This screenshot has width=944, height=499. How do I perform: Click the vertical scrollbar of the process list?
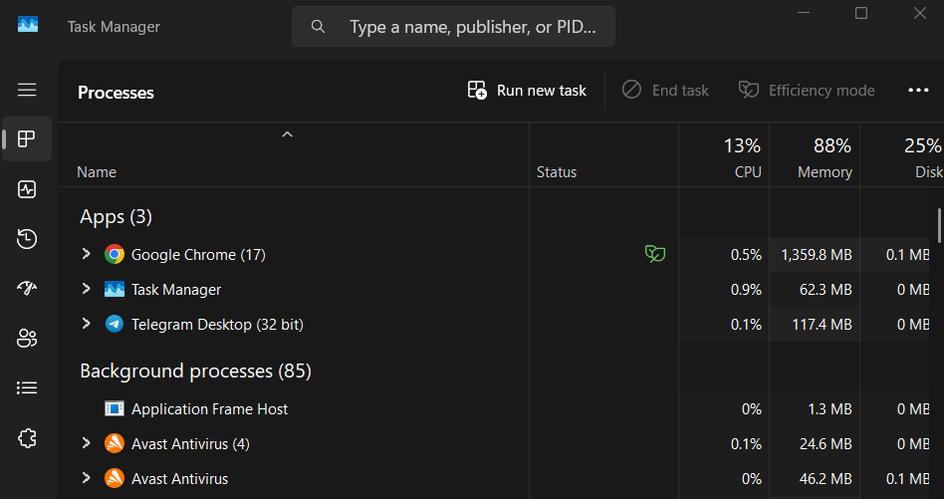[x=939, y=225]
